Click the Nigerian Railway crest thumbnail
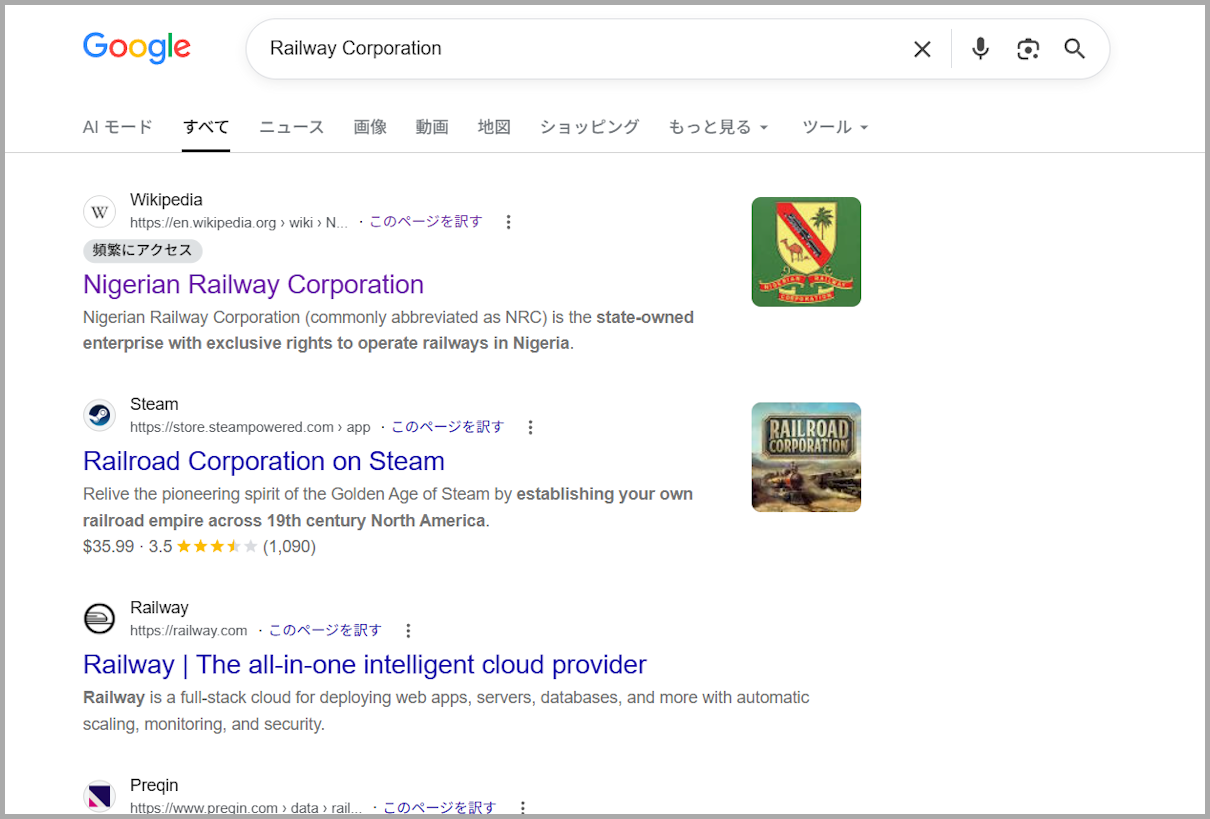The image size is (1210, 819). pyautogui.click(x=806, y=252)
